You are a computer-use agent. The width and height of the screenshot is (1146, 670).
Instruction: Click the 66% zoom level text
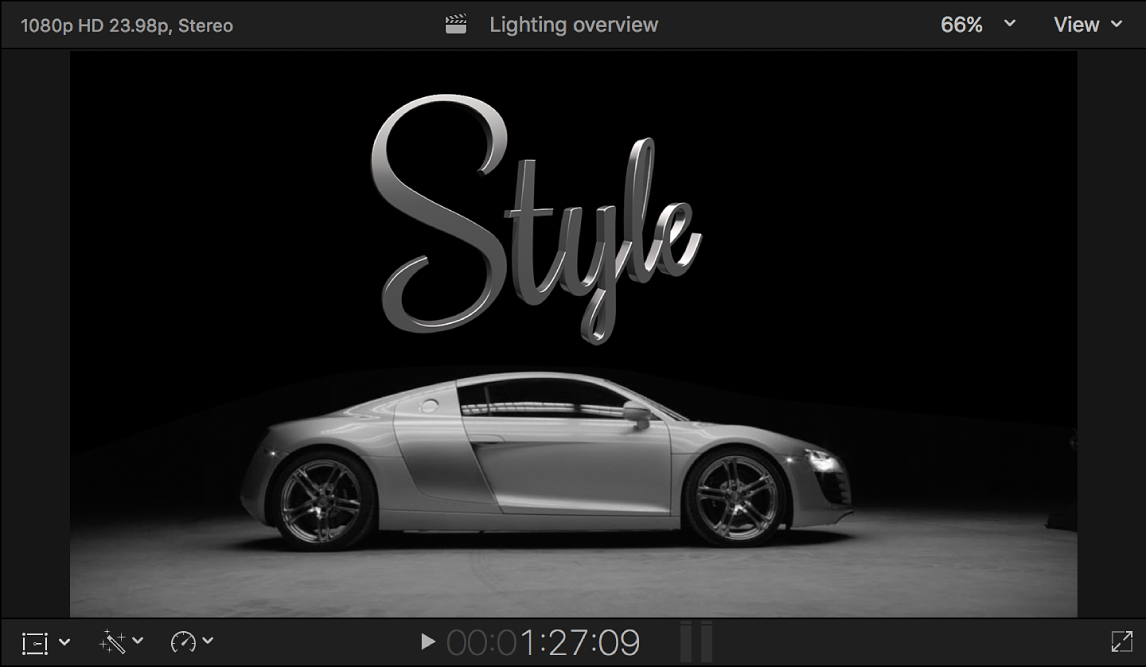(961, 24)
